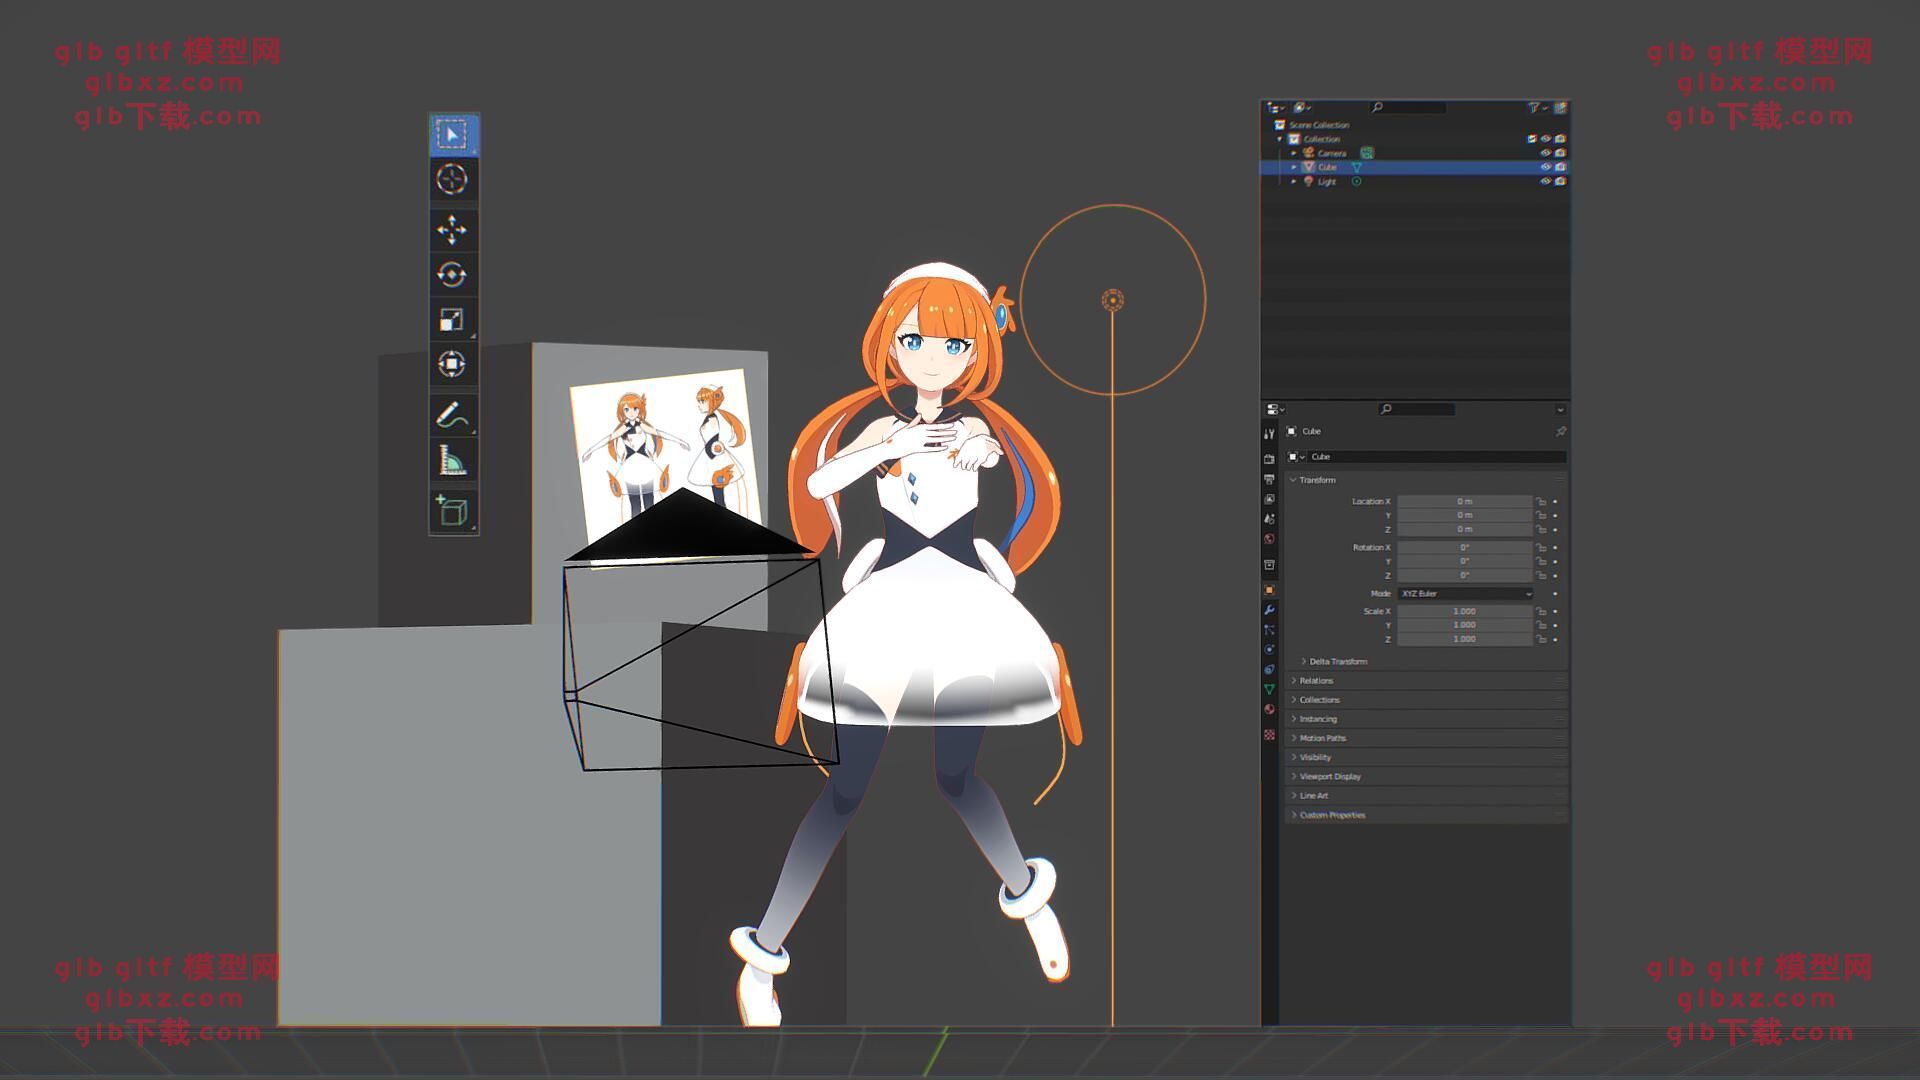Open the Object Constraints tab
This screenshot has width=1920, height=1080.
coord(1269,669)
